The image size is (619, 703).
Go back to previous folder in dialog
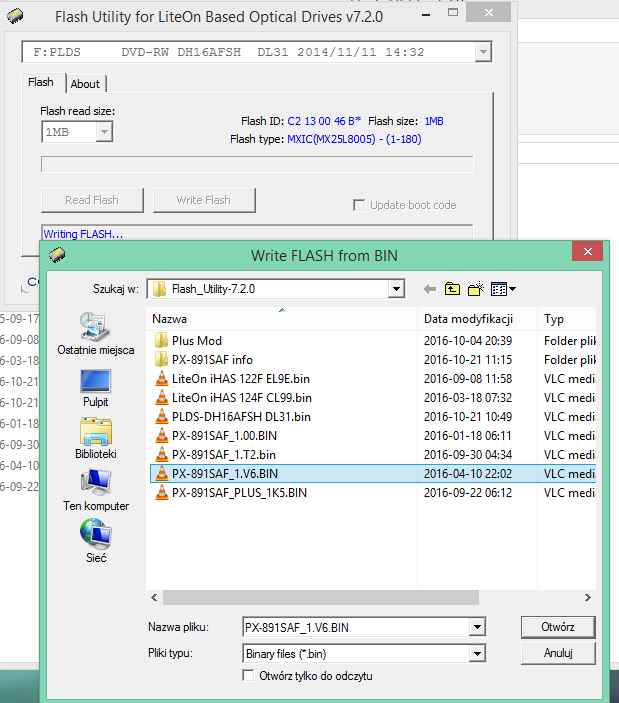[x=430, y=289]
